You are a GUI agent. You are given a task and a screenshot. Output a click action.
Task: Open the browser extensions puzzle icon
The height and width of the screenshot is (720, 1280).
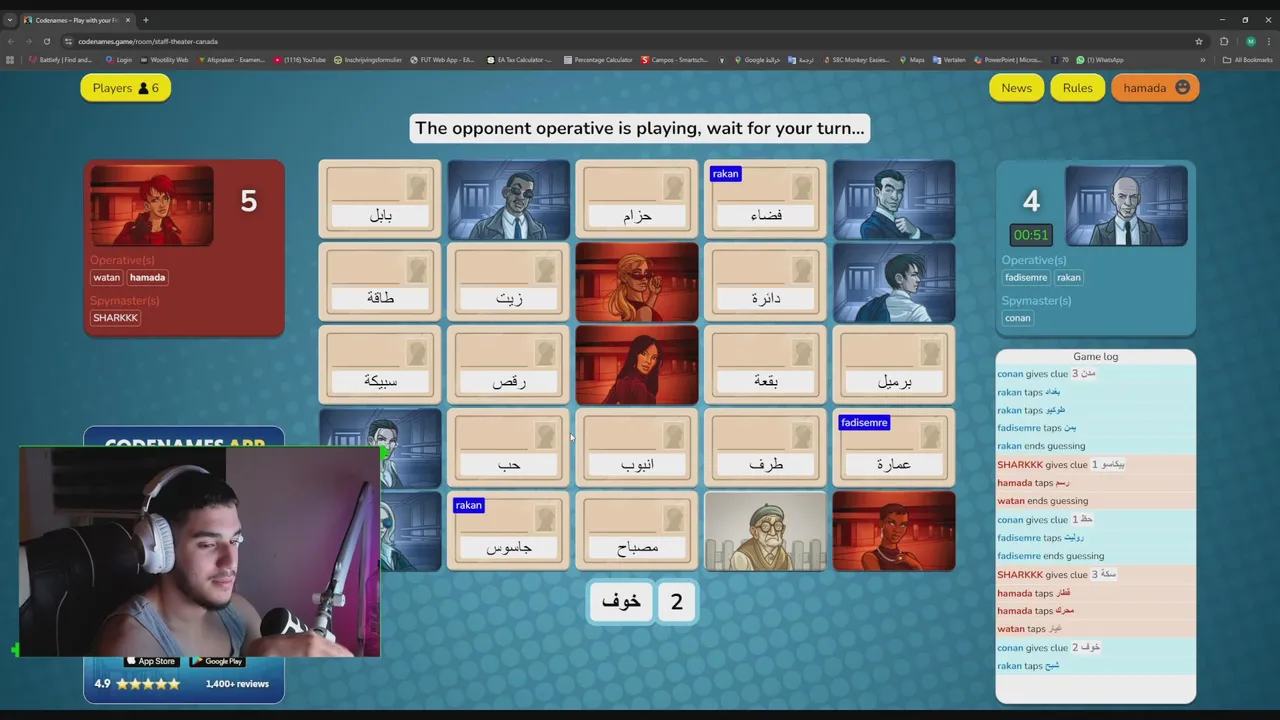[x=1224, y=41]
